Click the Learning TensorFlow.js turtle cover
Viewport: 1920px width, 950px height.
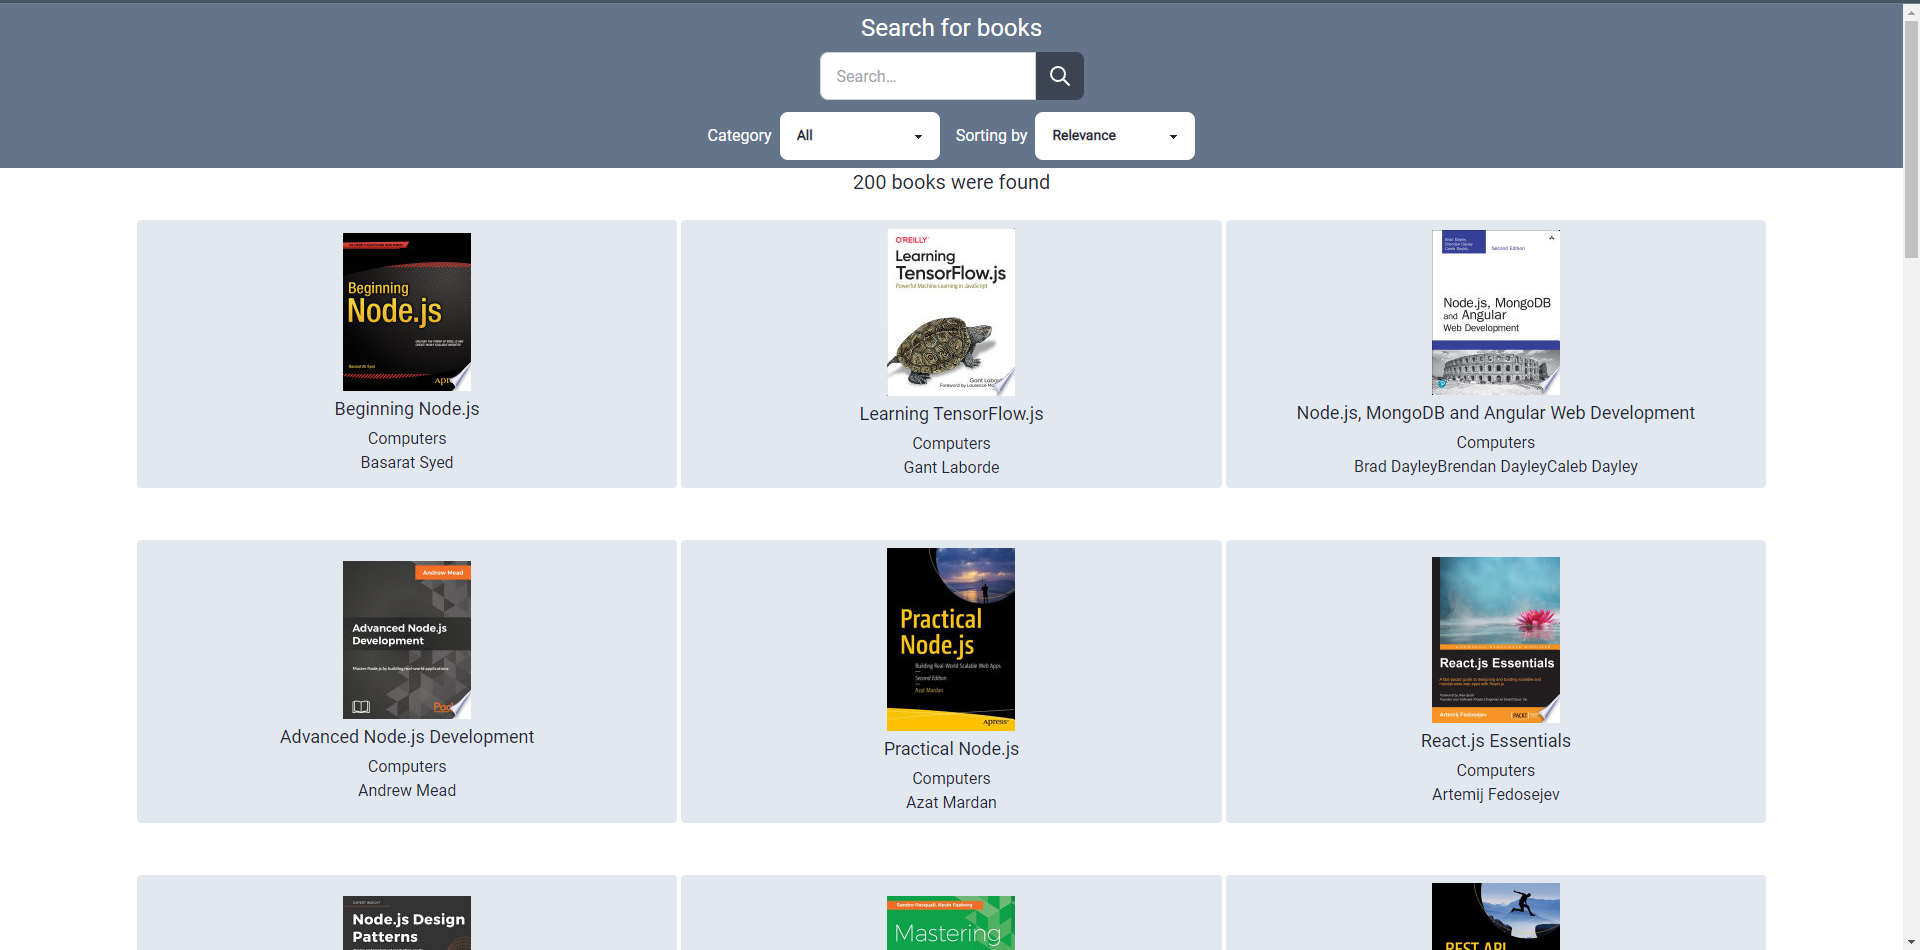click(x=950, y=311)
